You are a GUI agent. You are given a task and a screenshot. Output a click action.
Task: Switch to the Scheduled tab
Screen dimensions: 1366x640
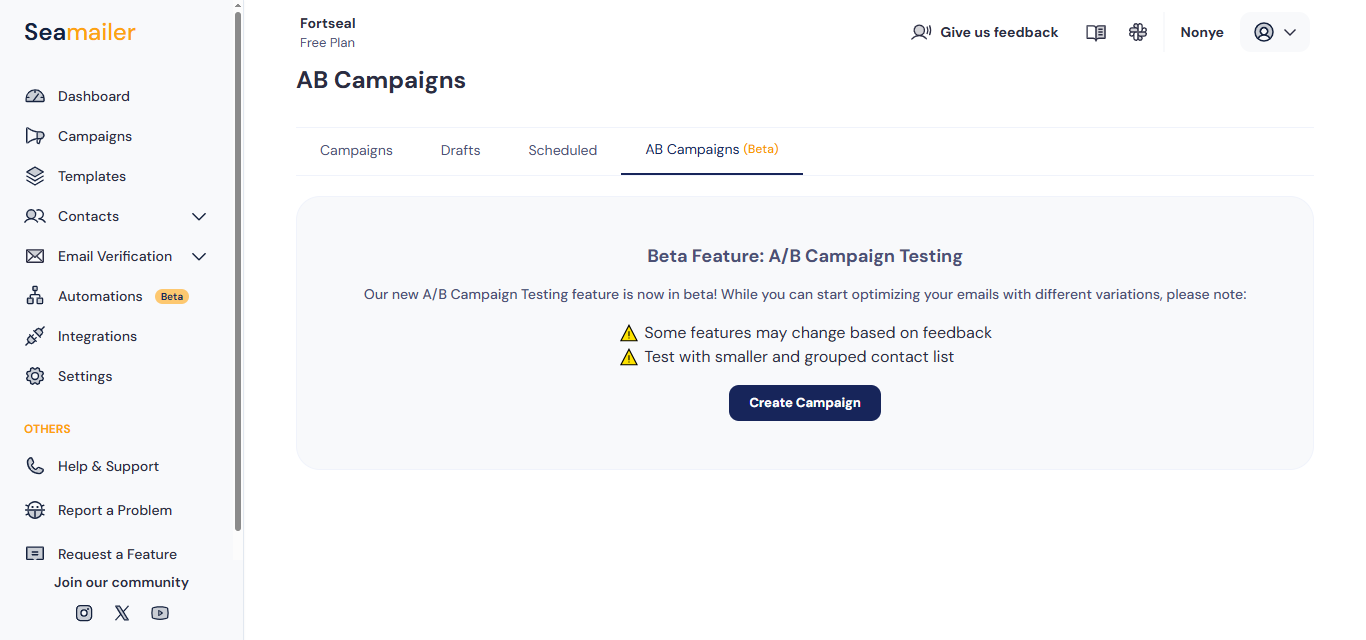coord(562,150)
